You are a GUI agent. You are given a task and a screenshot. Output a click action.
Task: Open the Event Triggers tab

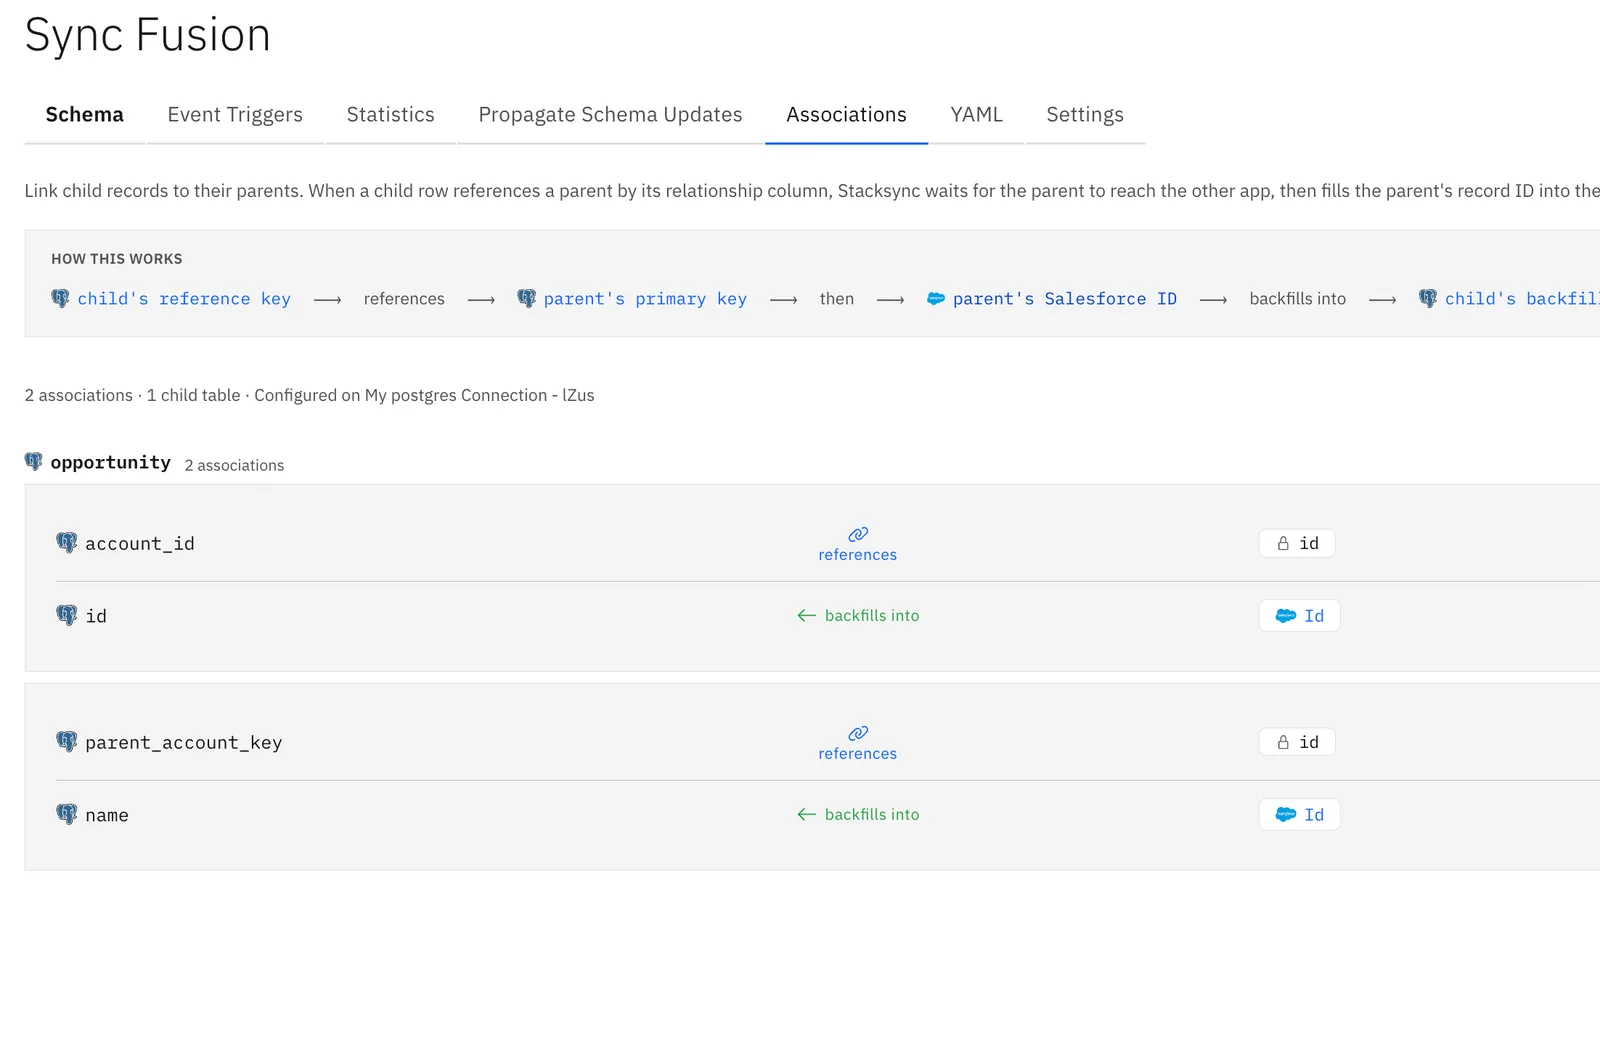pyautogui.click(x=235, y=115)
